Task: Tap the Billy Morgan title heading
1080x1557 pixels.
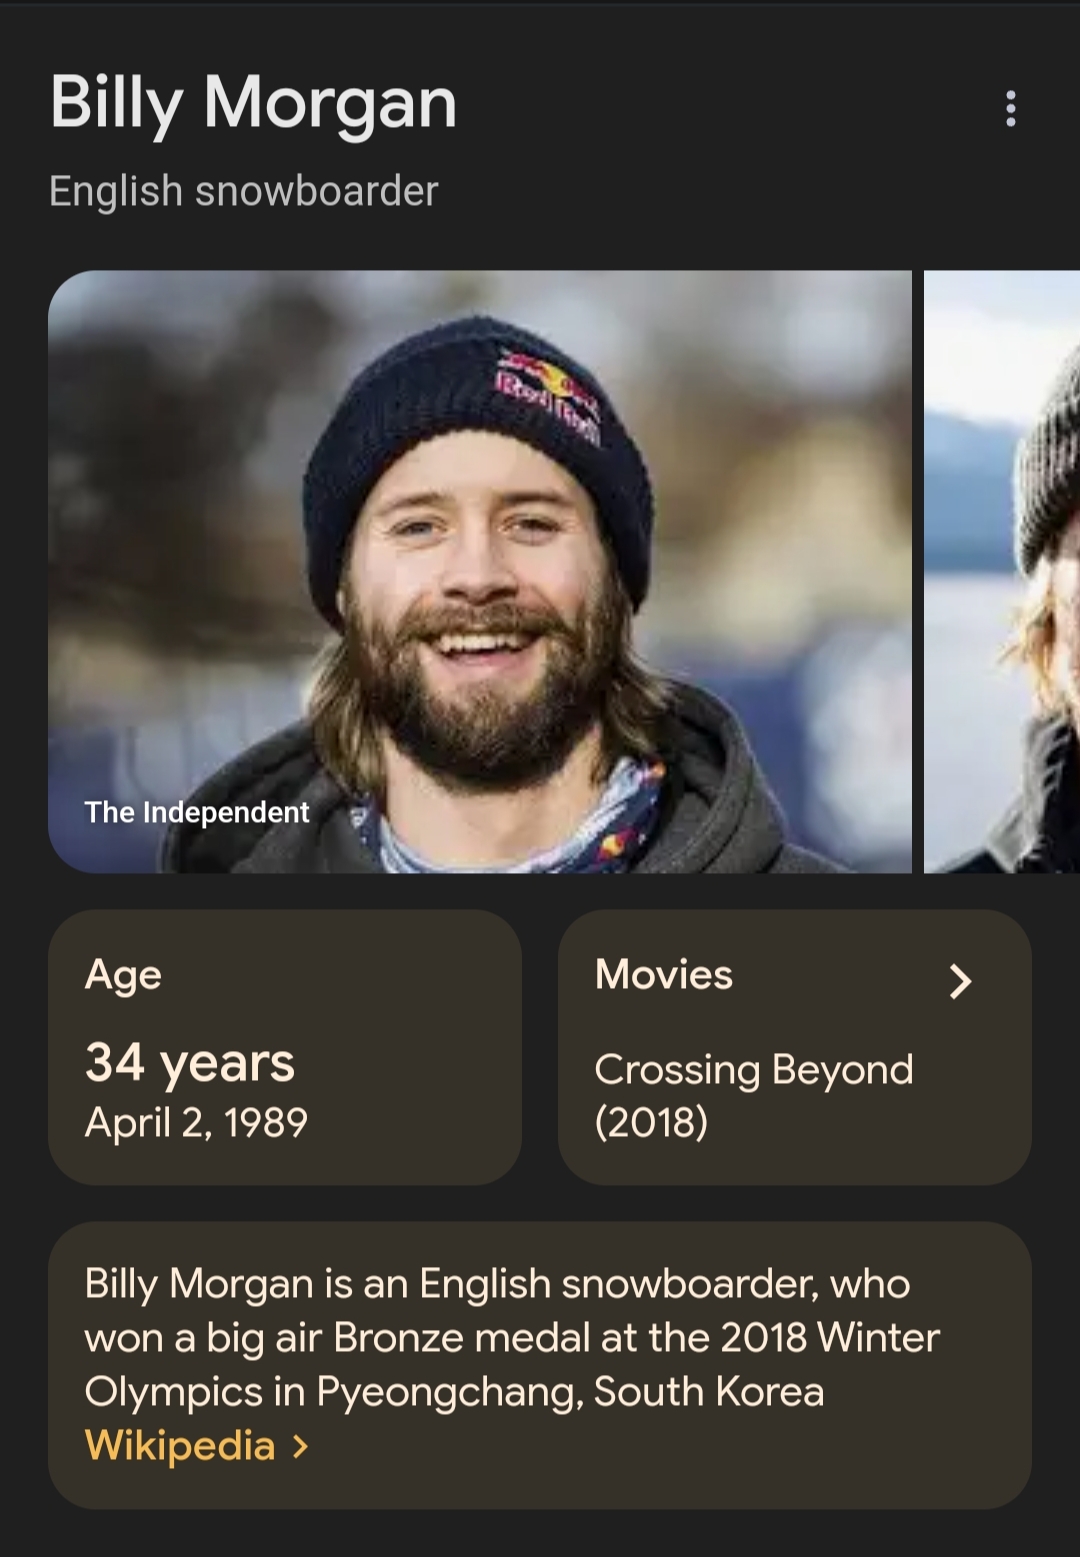Action: click(x=253, y=103)
